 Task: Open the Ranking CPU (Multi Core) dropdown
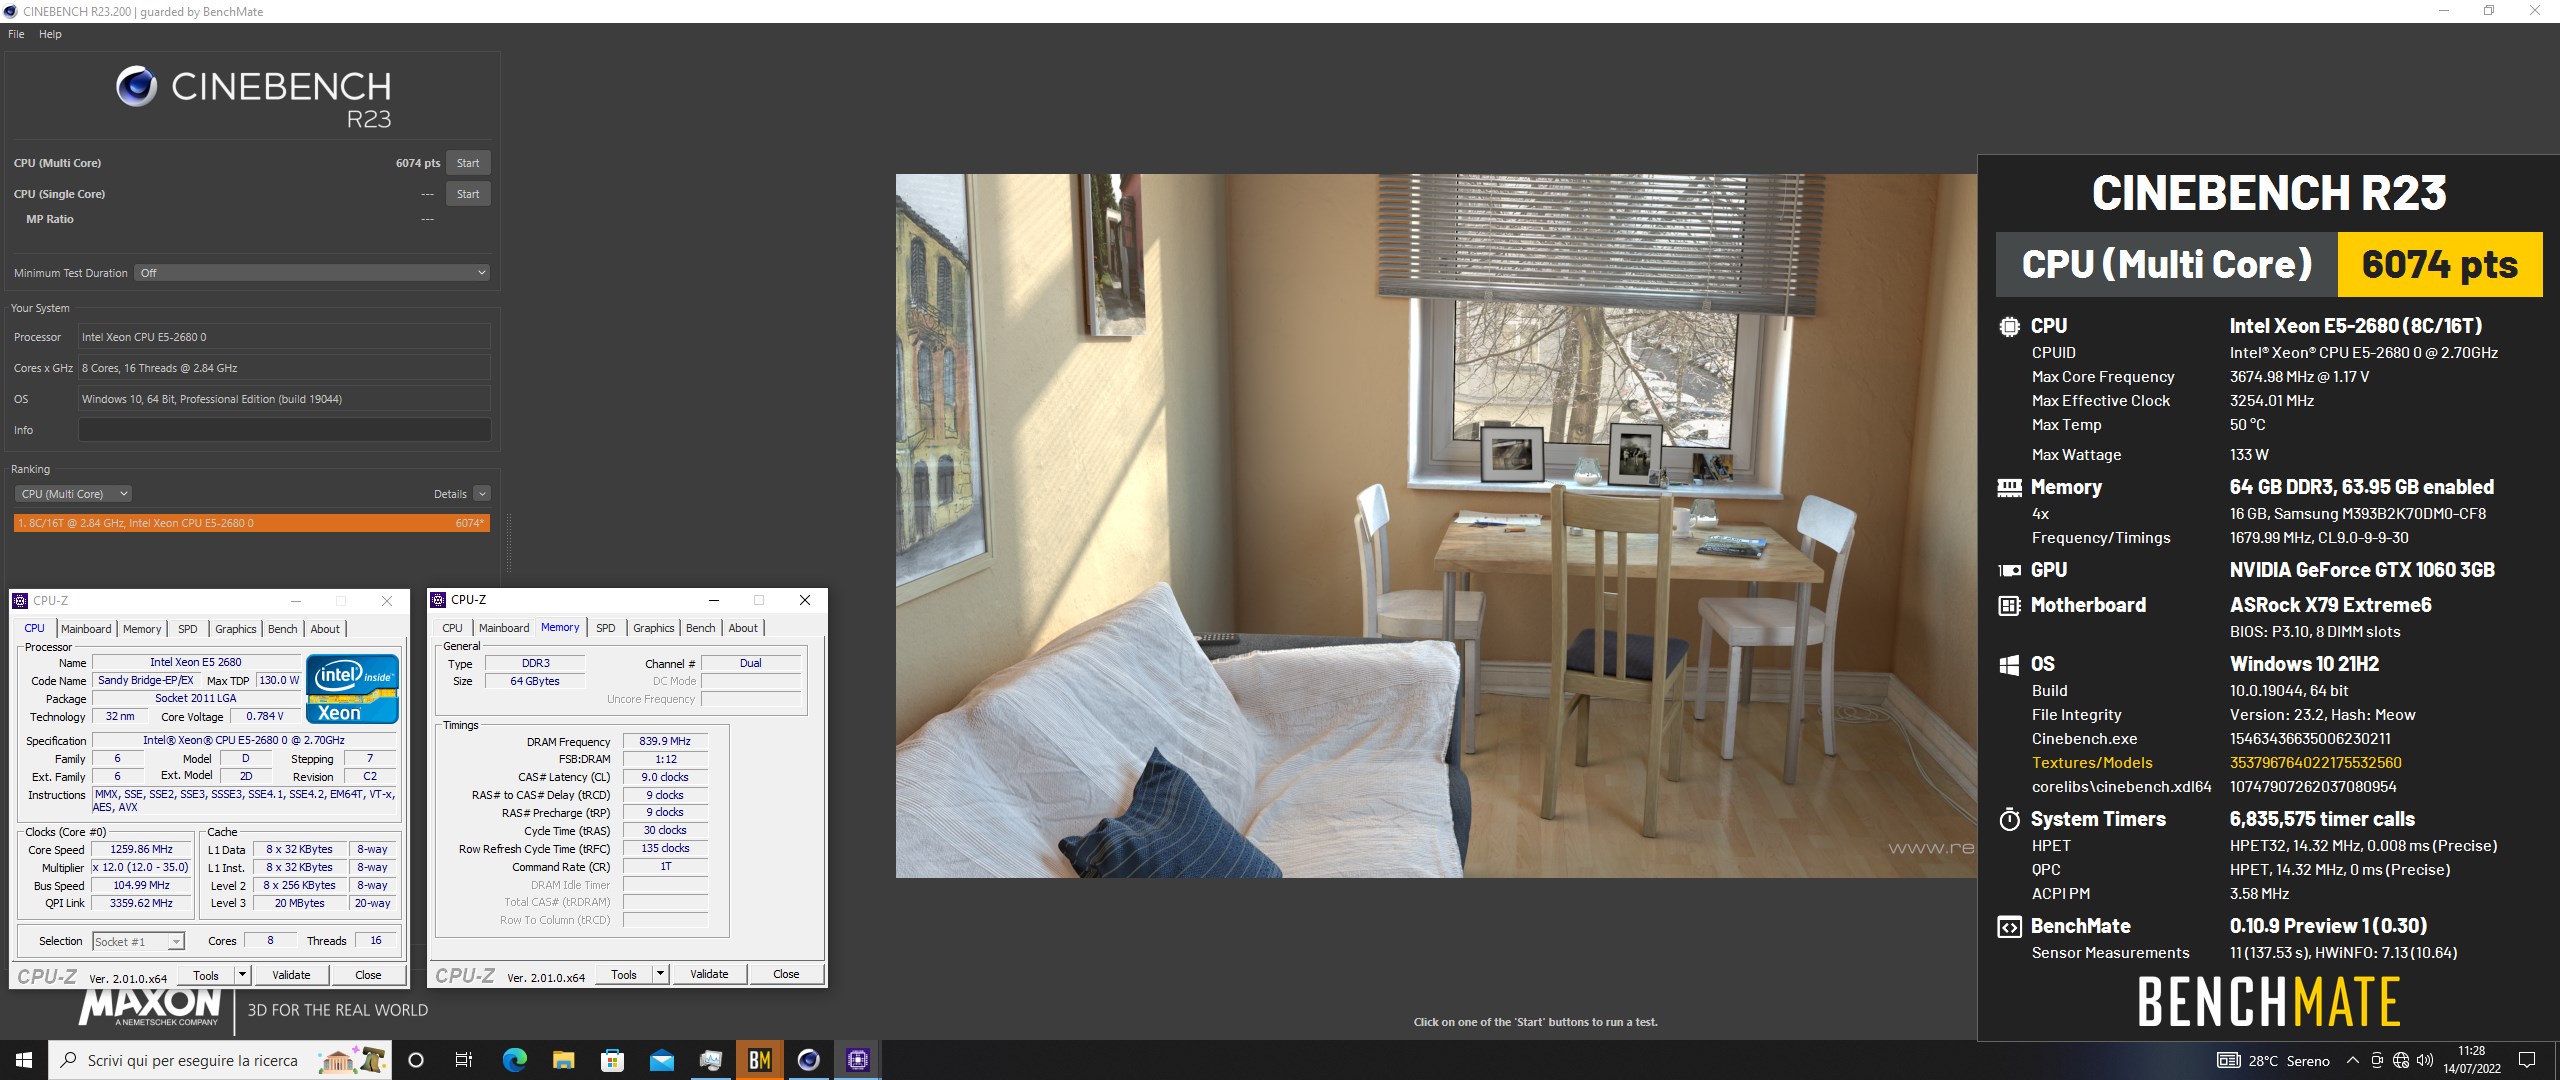click(72, 494)
